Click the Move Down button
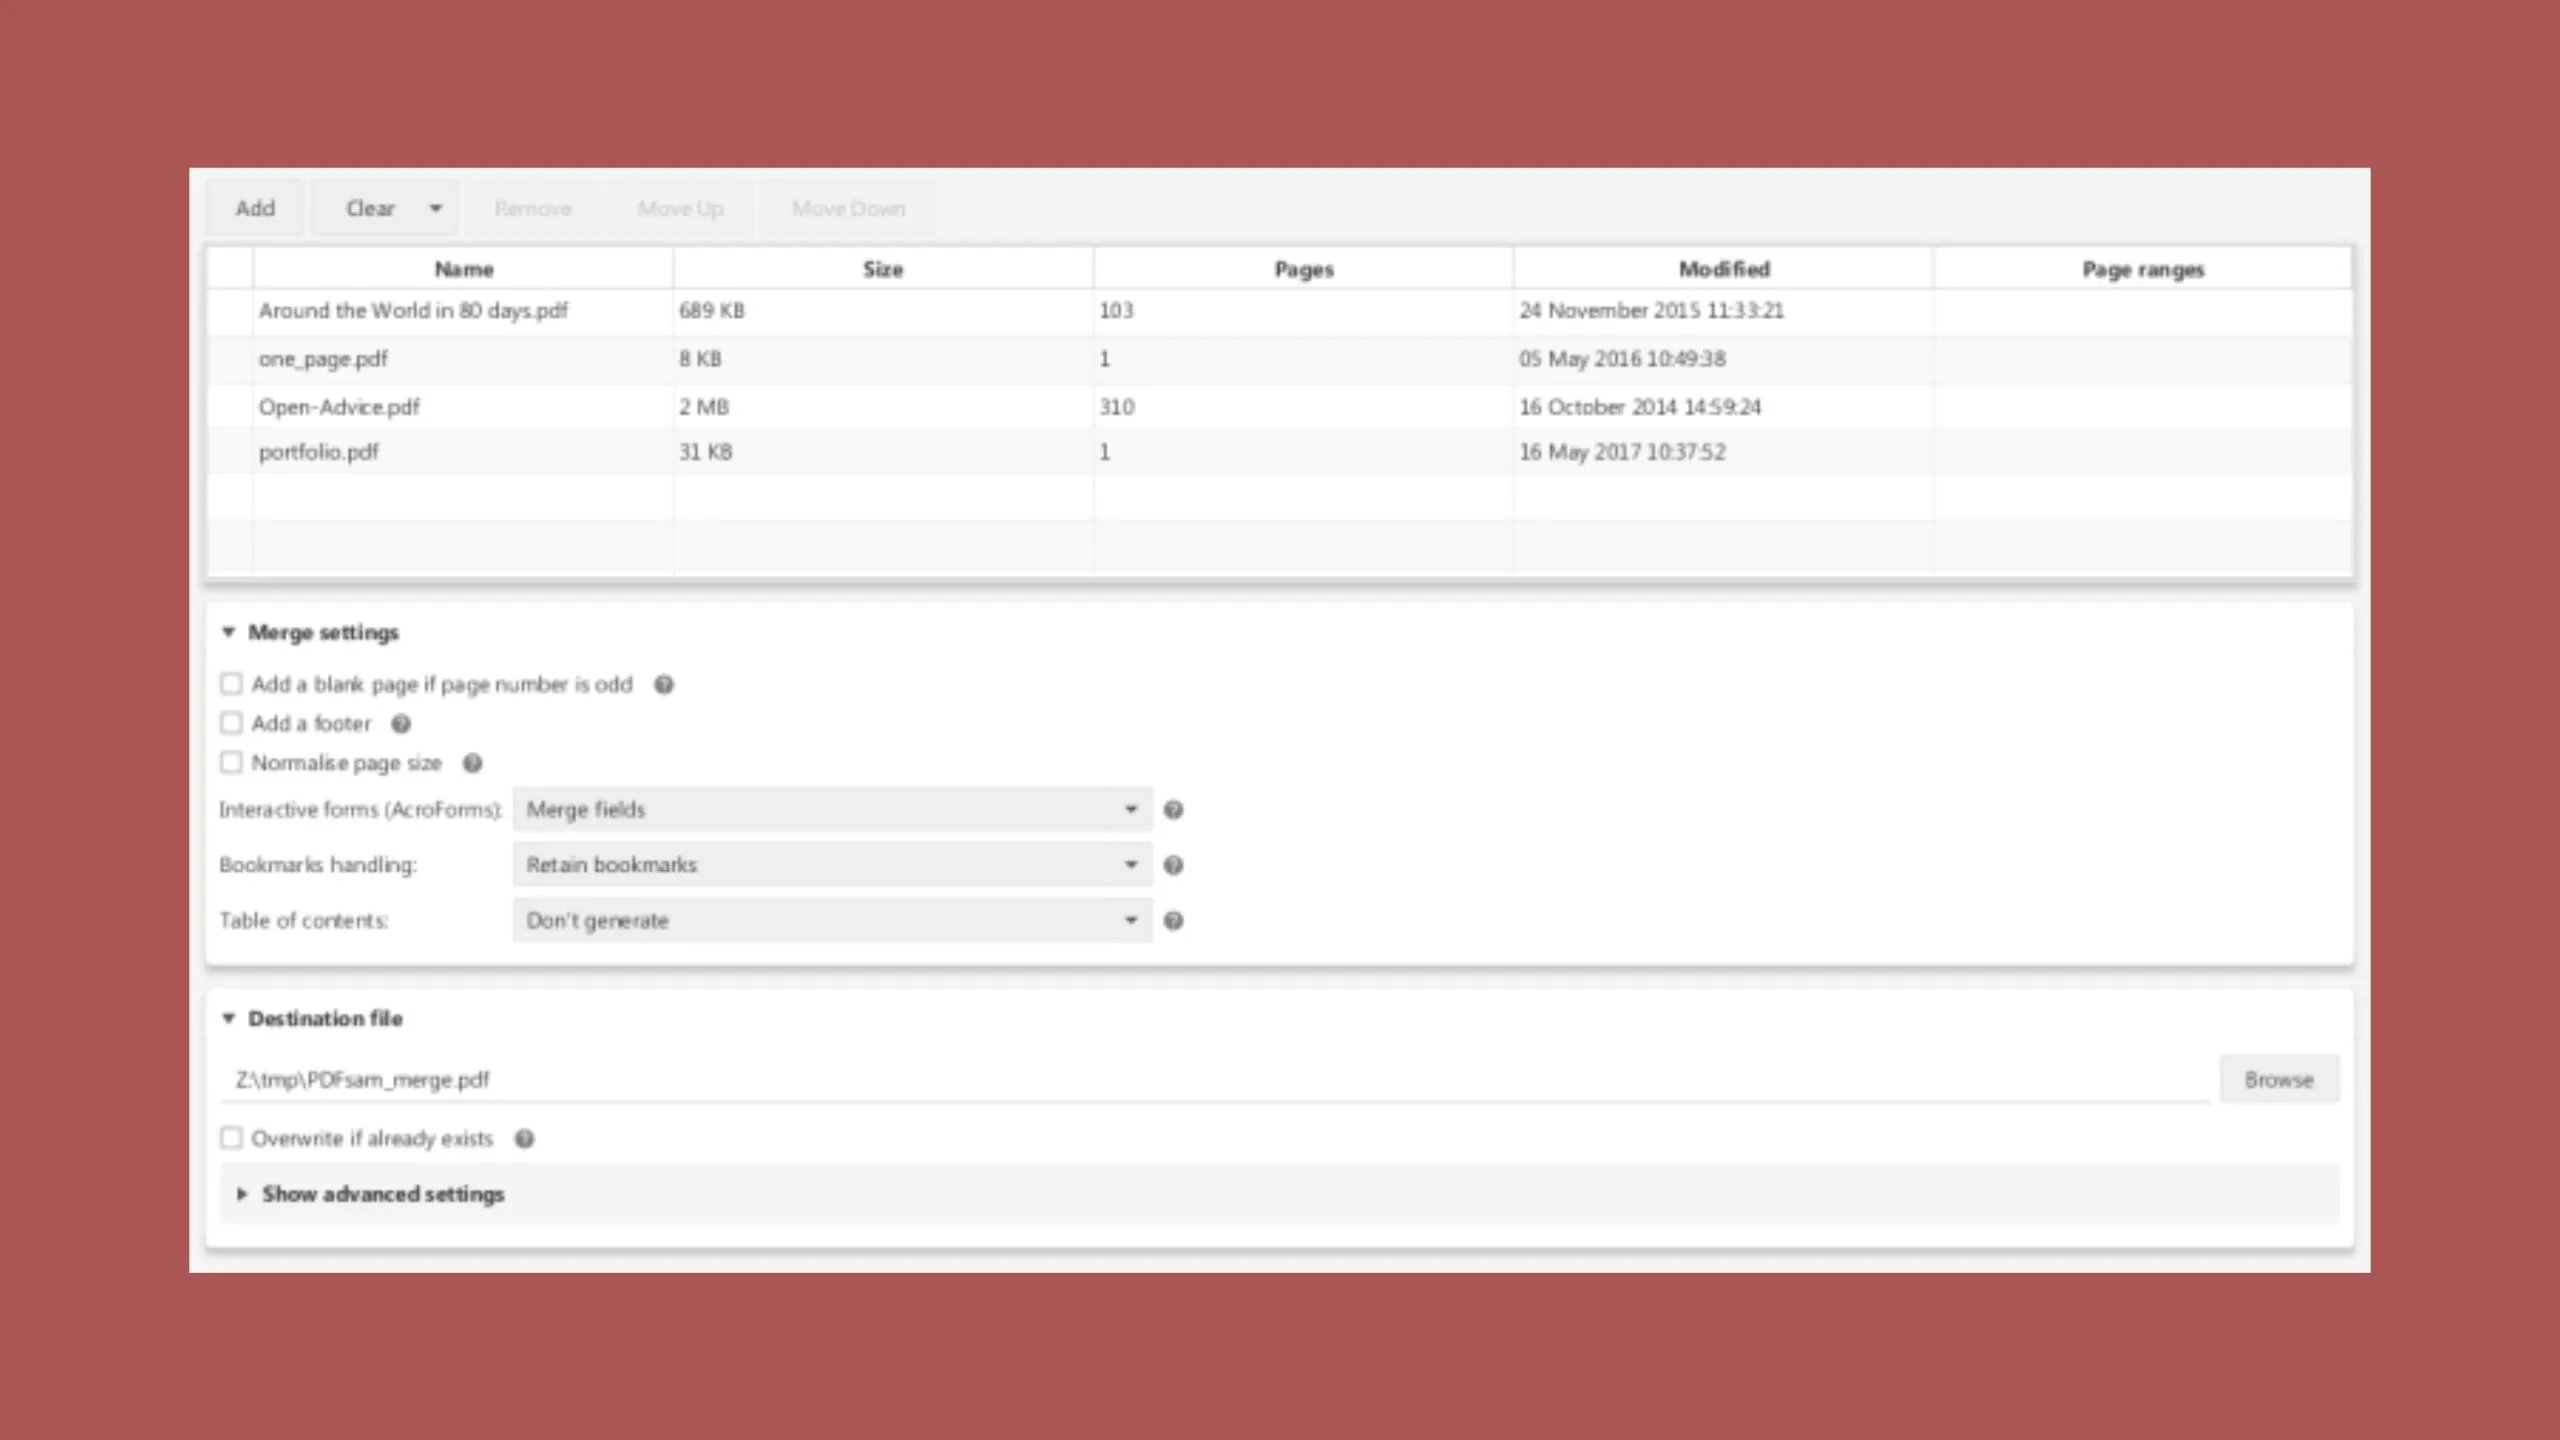Viewport: 2560px width, 1440px height. tap(848, 209)
